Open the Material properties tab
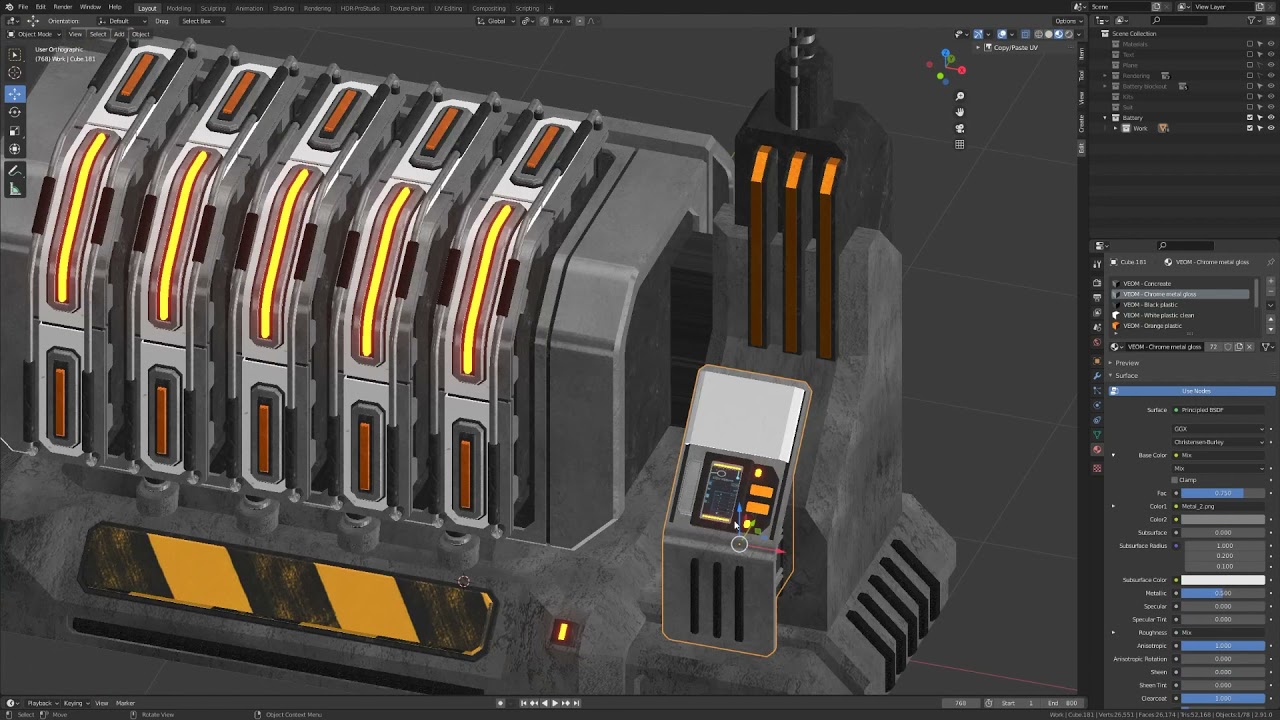 [x=1097, y=450]
